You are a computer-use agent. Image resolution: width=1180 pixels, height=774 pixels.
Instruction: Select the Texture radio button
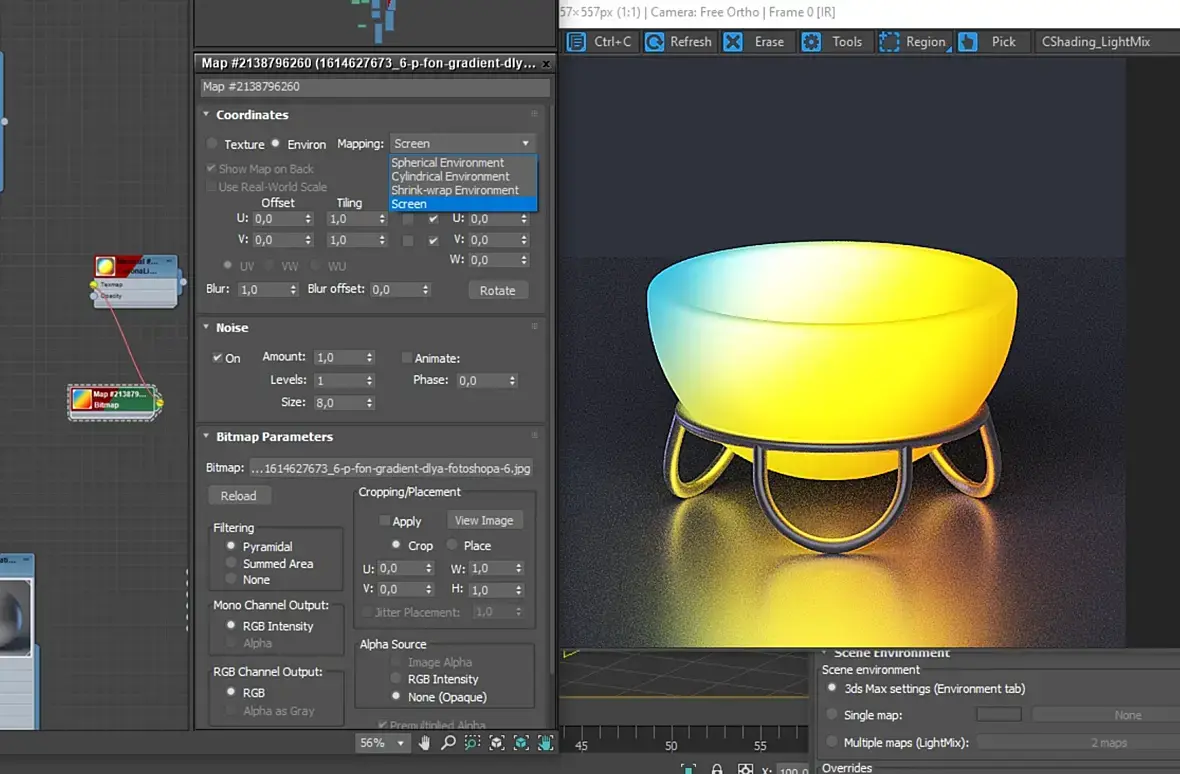(212, 144)
